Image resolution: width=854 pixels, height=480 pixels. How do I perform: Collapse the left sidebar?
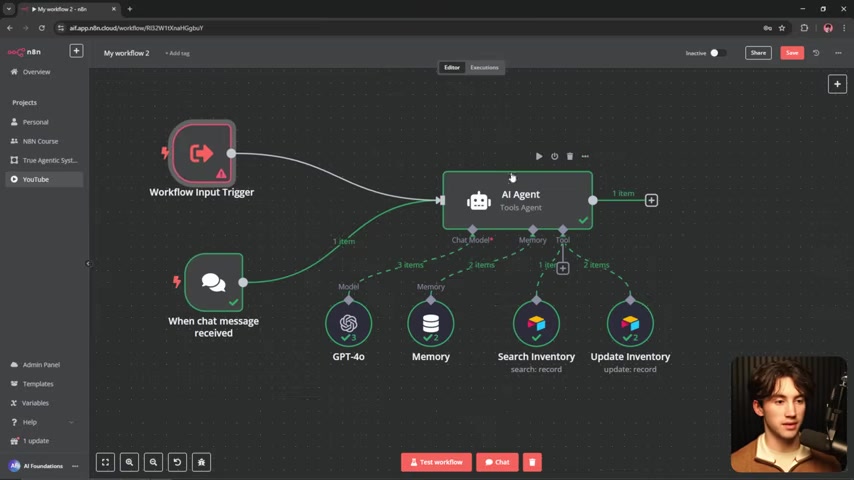pos(88,264)
